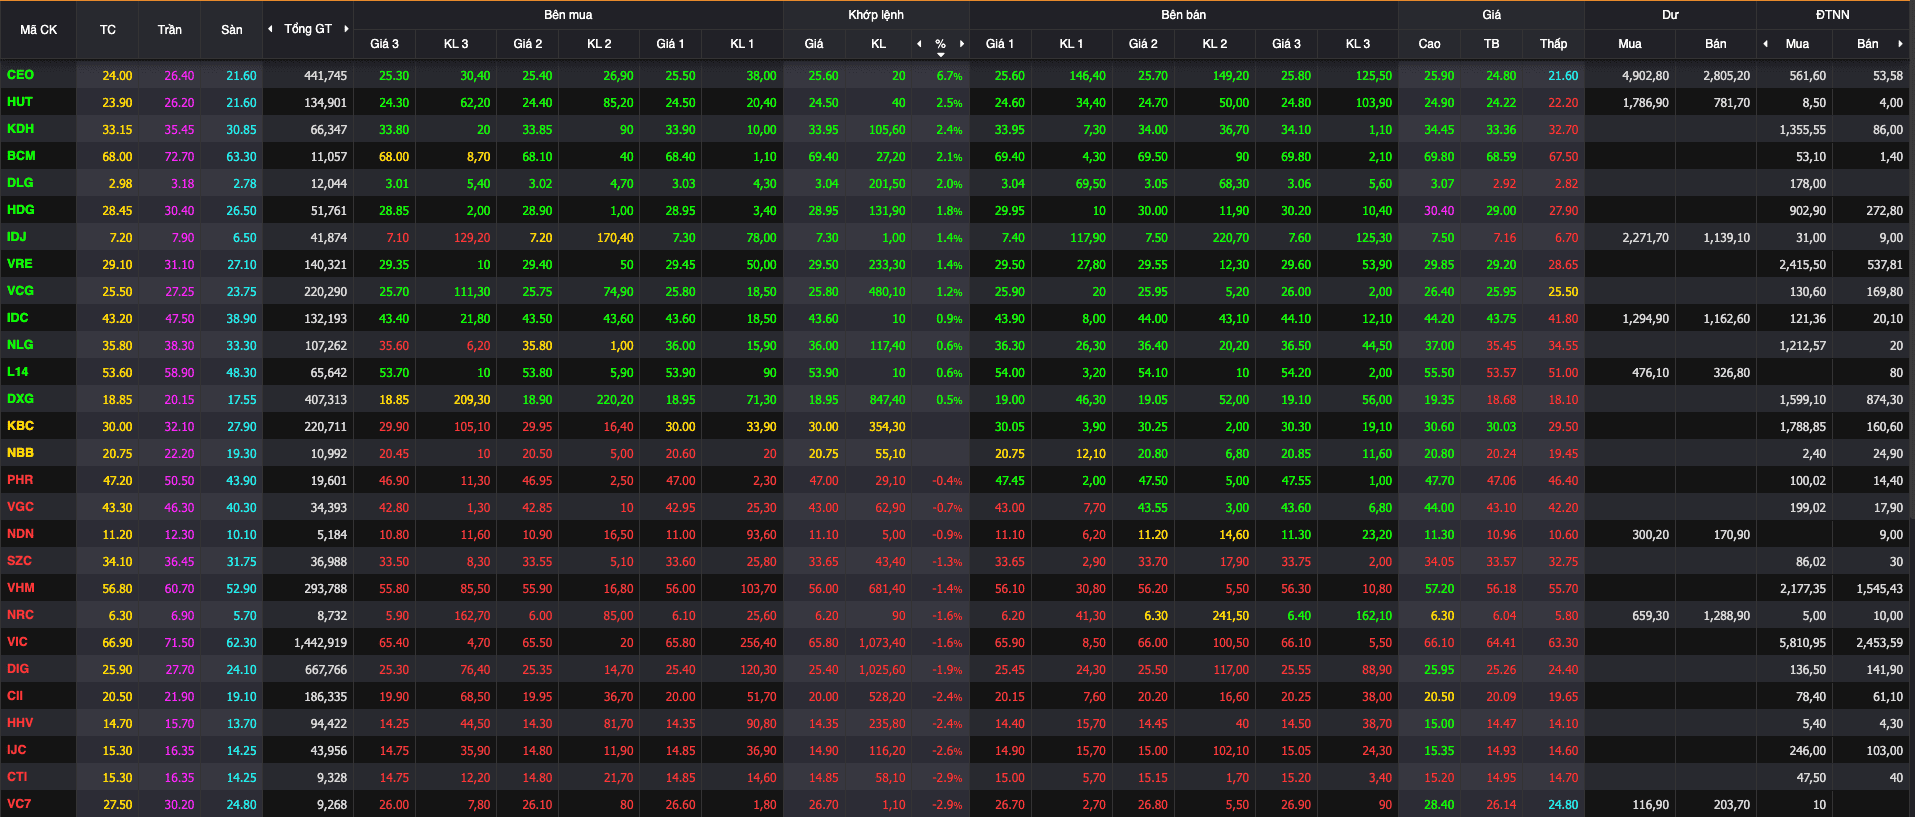
Task: Sort by the Trần ceiling price header
Action: [170, 30]
